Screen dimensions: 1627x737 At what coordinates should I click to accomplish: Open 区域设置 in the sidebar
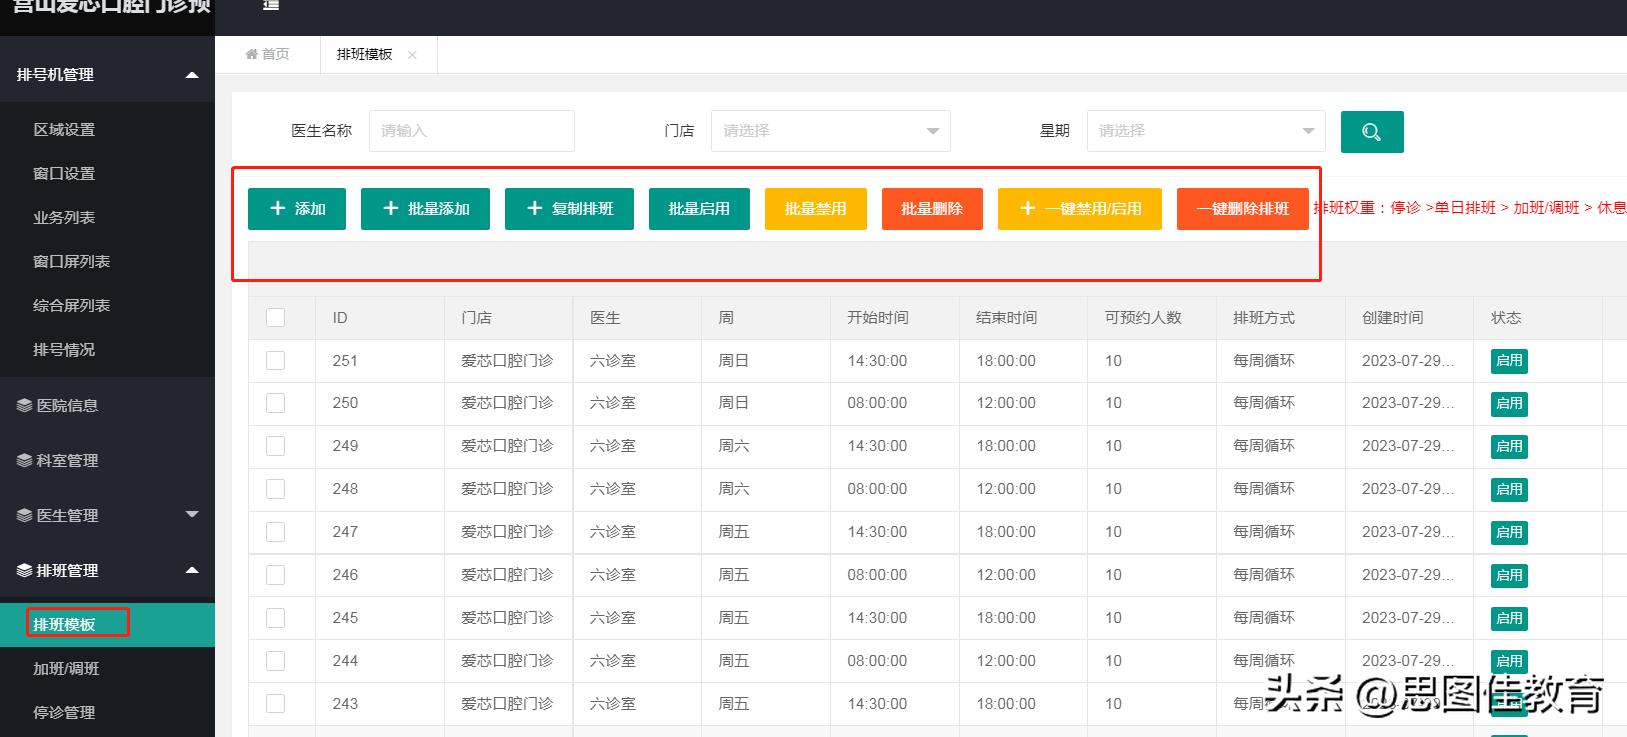[x=64, y=130]
